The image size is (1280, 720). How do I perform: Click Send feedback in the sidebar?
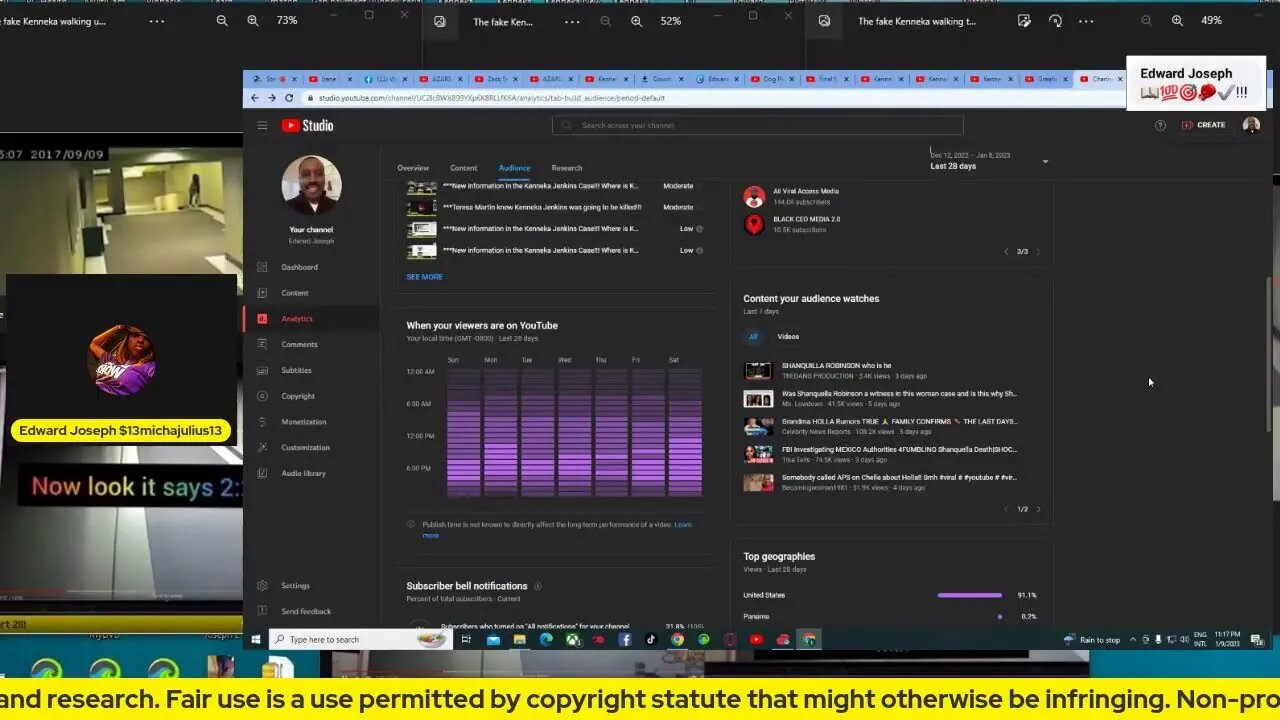pyautogui.click(x=306, y=611)
